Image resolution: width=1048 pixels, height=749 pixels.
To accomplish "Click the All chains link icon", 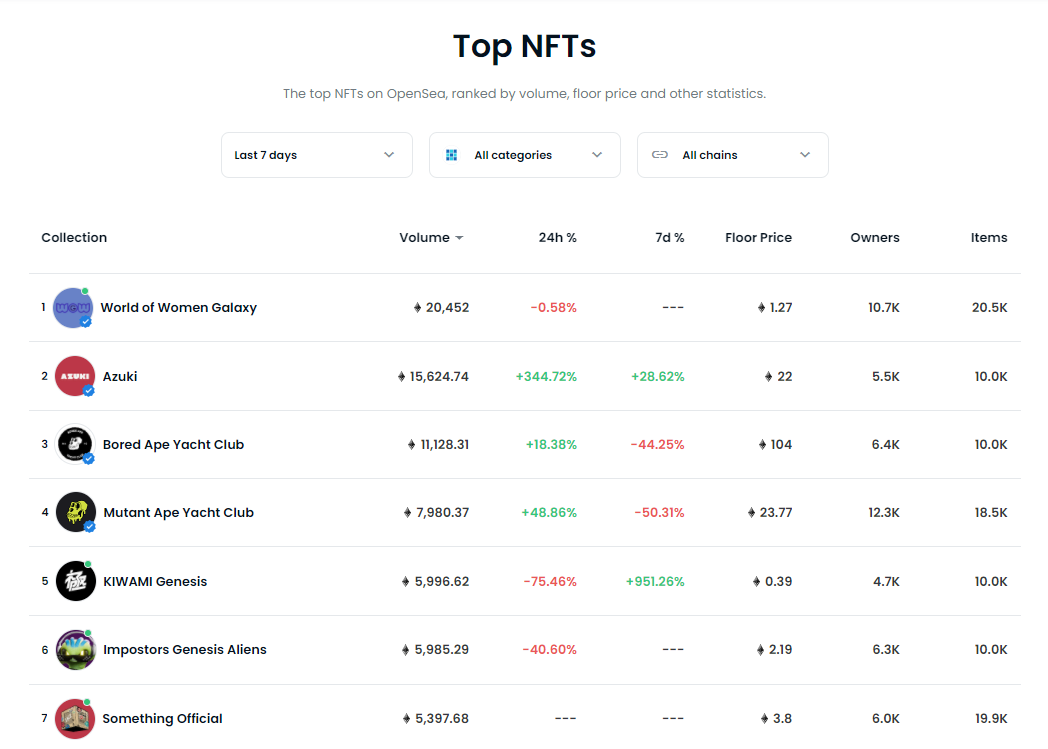I will [x=660, y=155].
